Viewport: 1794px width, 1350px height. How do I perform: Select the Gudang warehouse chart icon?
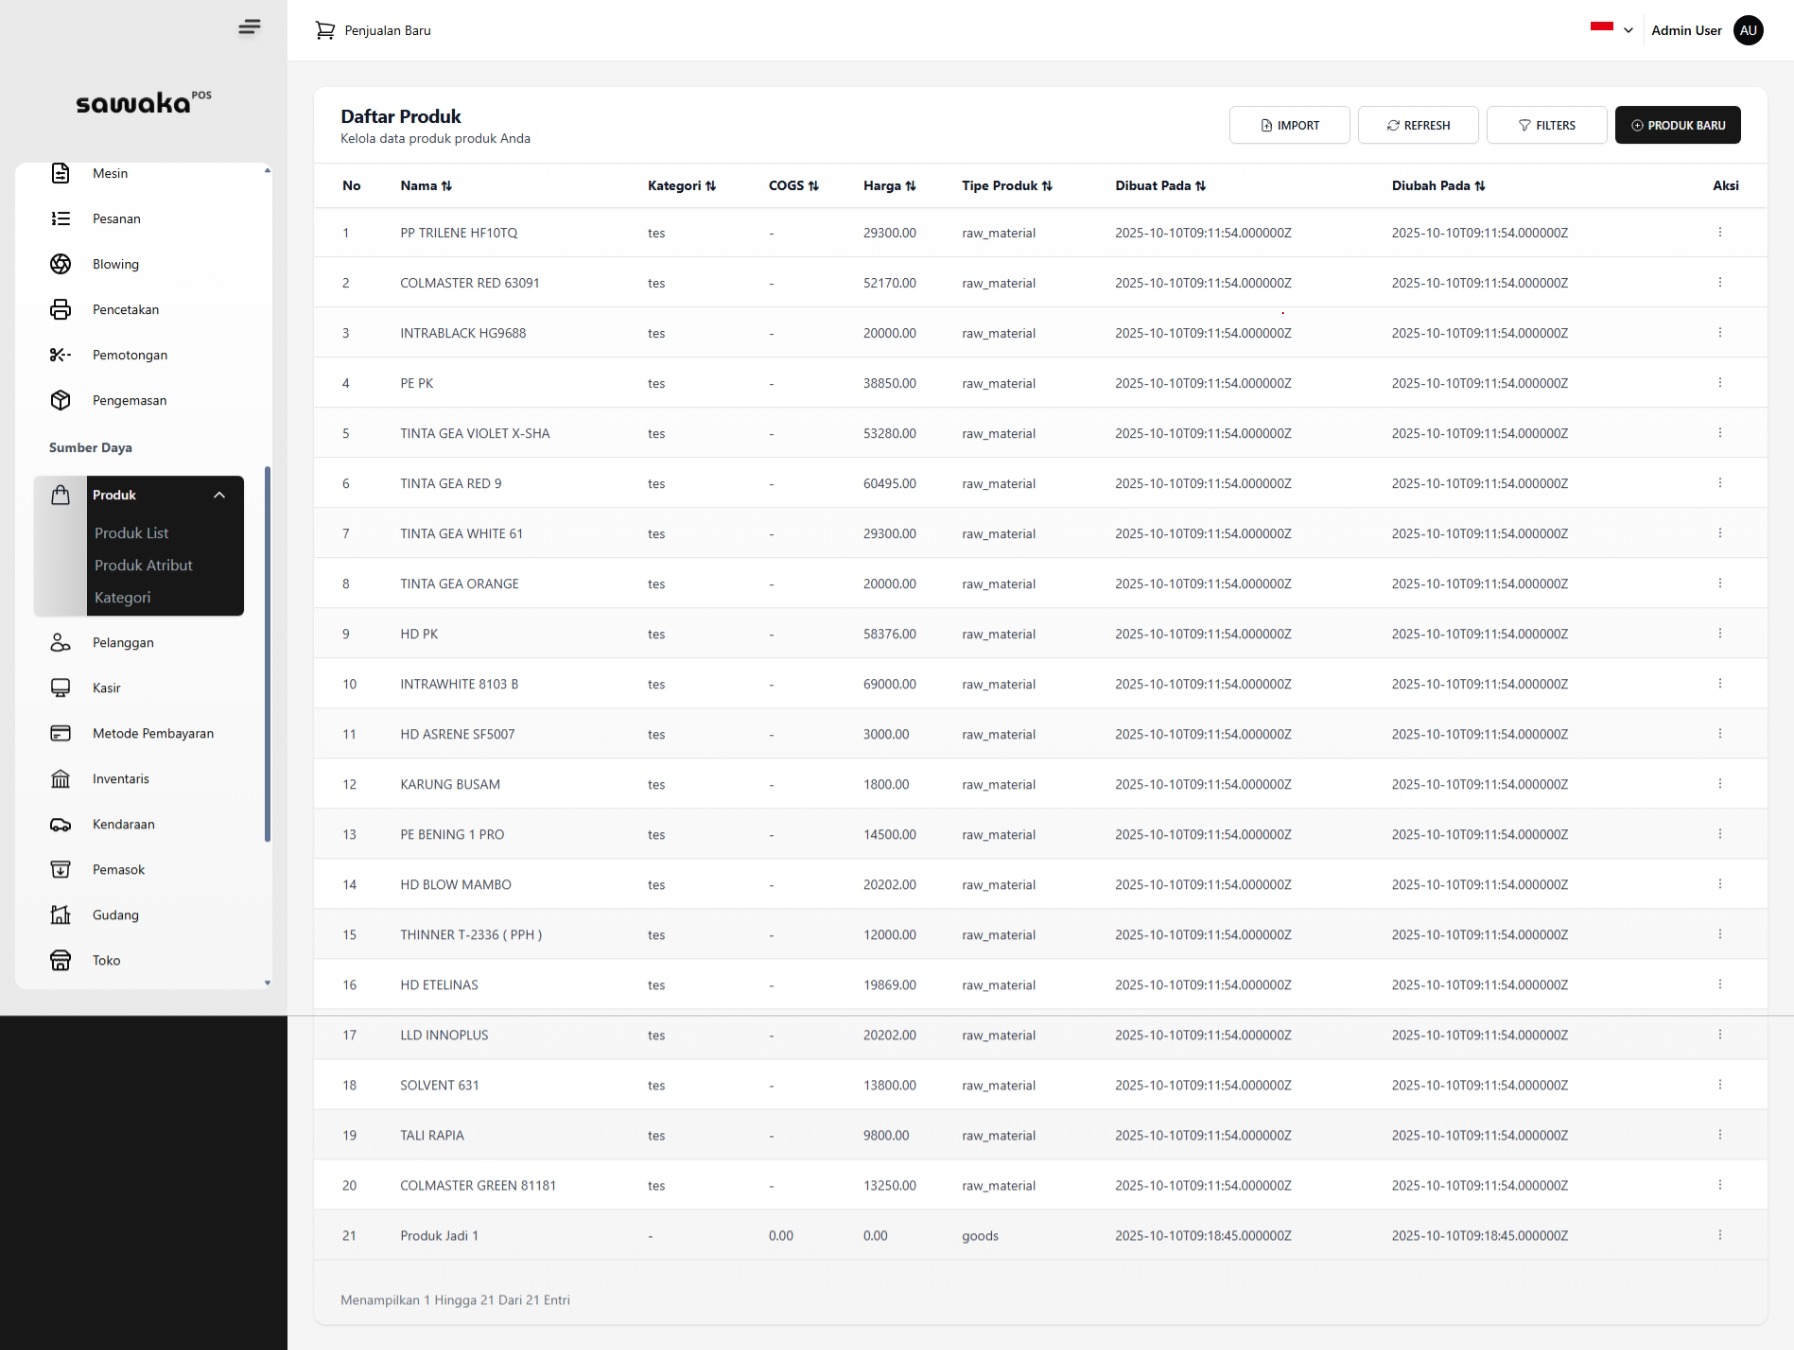coord(61,915)
